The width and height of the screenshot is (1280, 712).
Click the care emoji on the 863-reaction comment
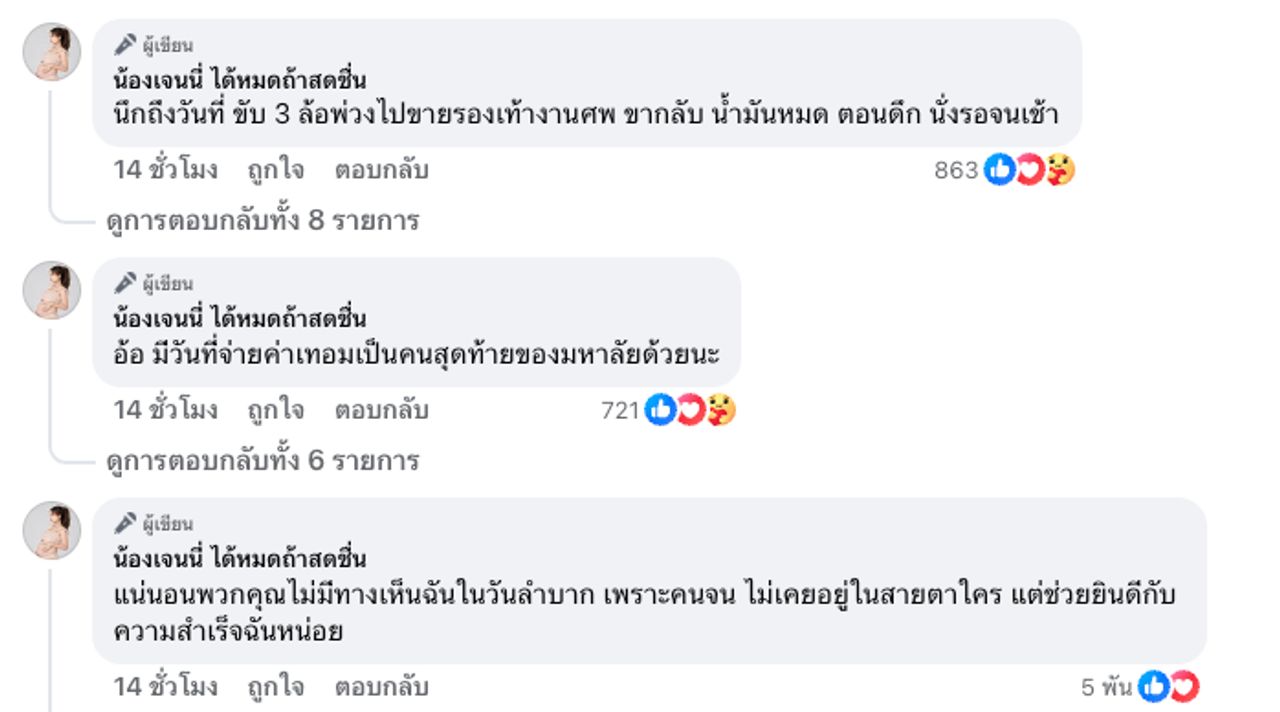click(x=1060, y=171)
